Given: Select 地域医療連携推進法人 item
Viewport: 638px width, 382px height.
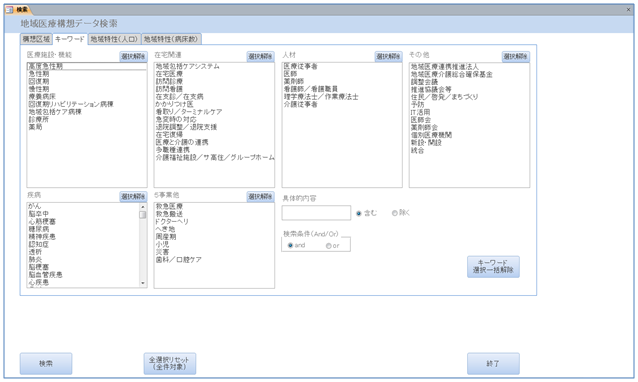Looking at the screenshot, I should click(469, 66).
